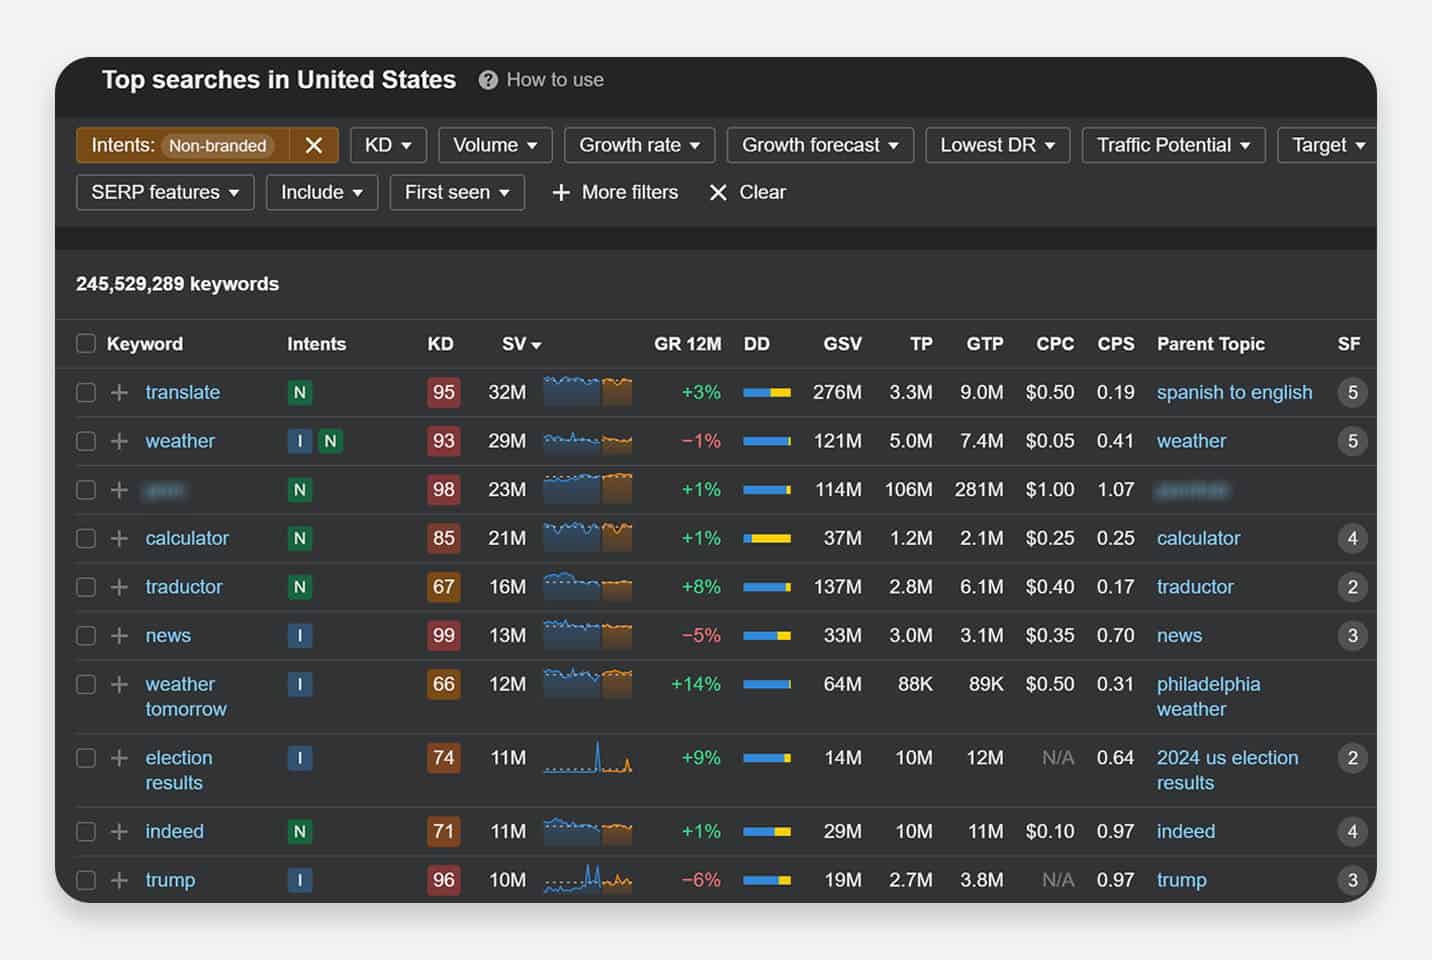
Task: Open philadelphia weather parent topic link
Action: click(x=1208, y=696)
